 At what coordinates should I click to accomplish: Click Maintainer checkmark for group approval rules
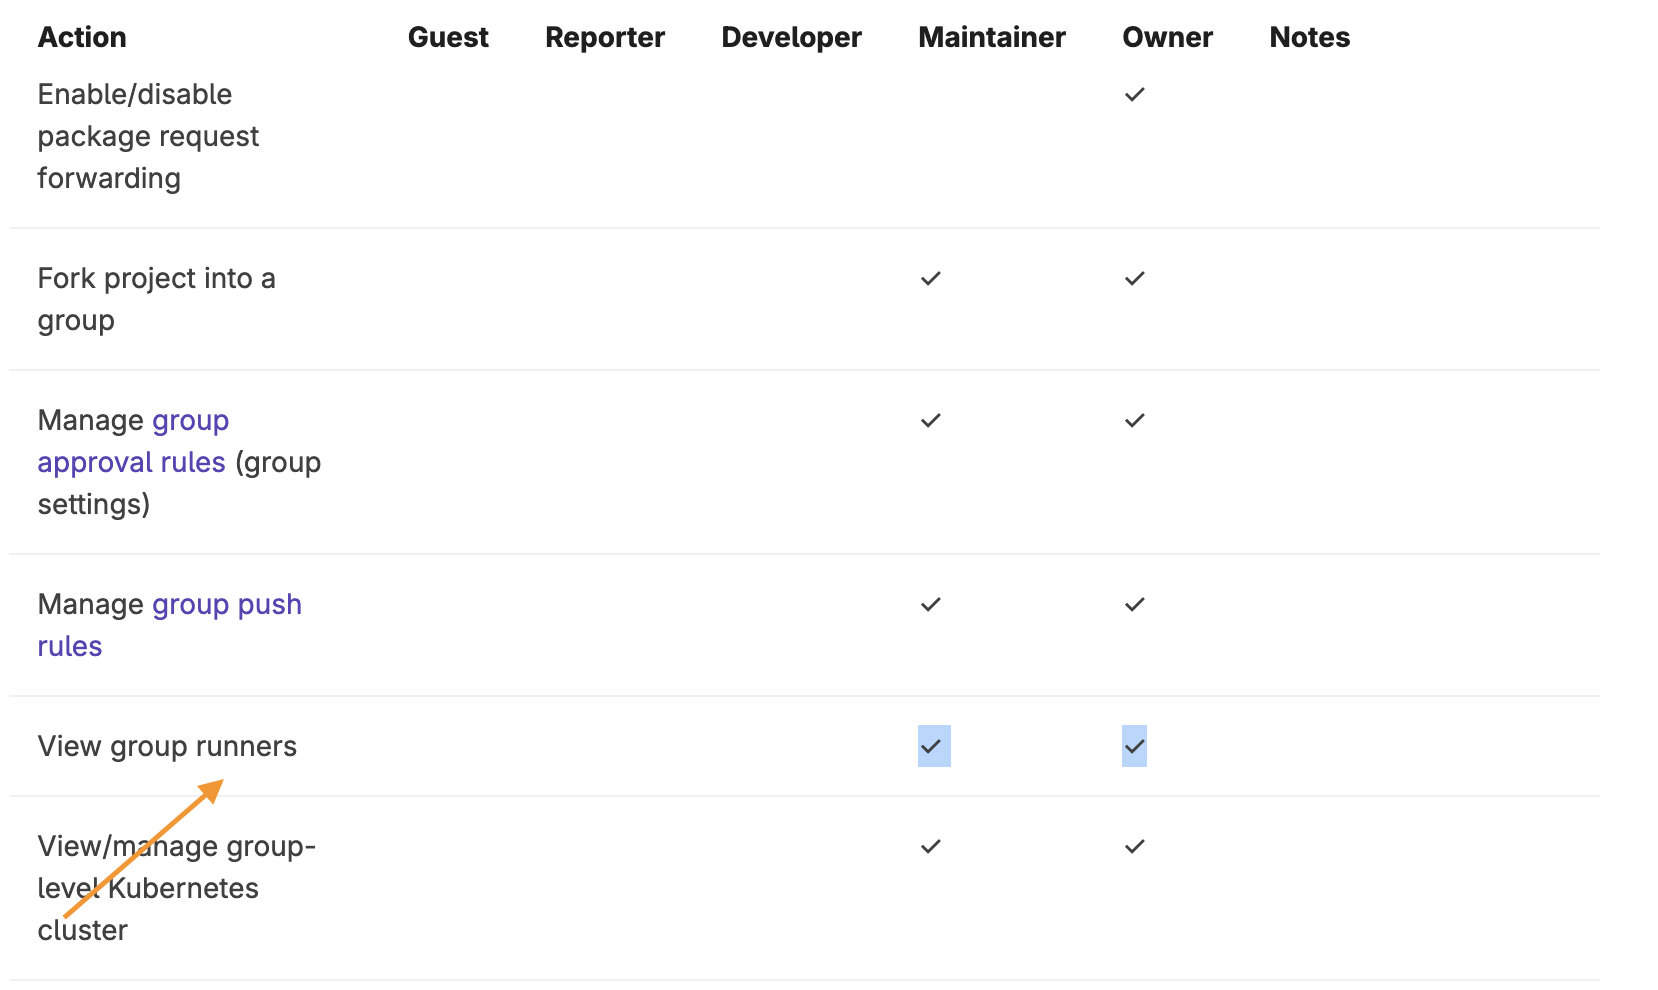(931, 421)
